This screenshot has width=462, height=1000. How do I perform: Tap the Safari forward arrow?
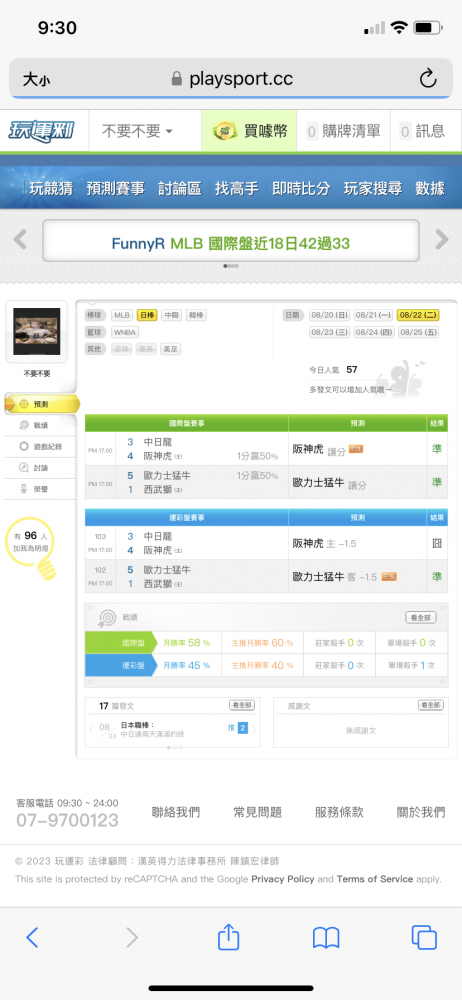[131, 937]
